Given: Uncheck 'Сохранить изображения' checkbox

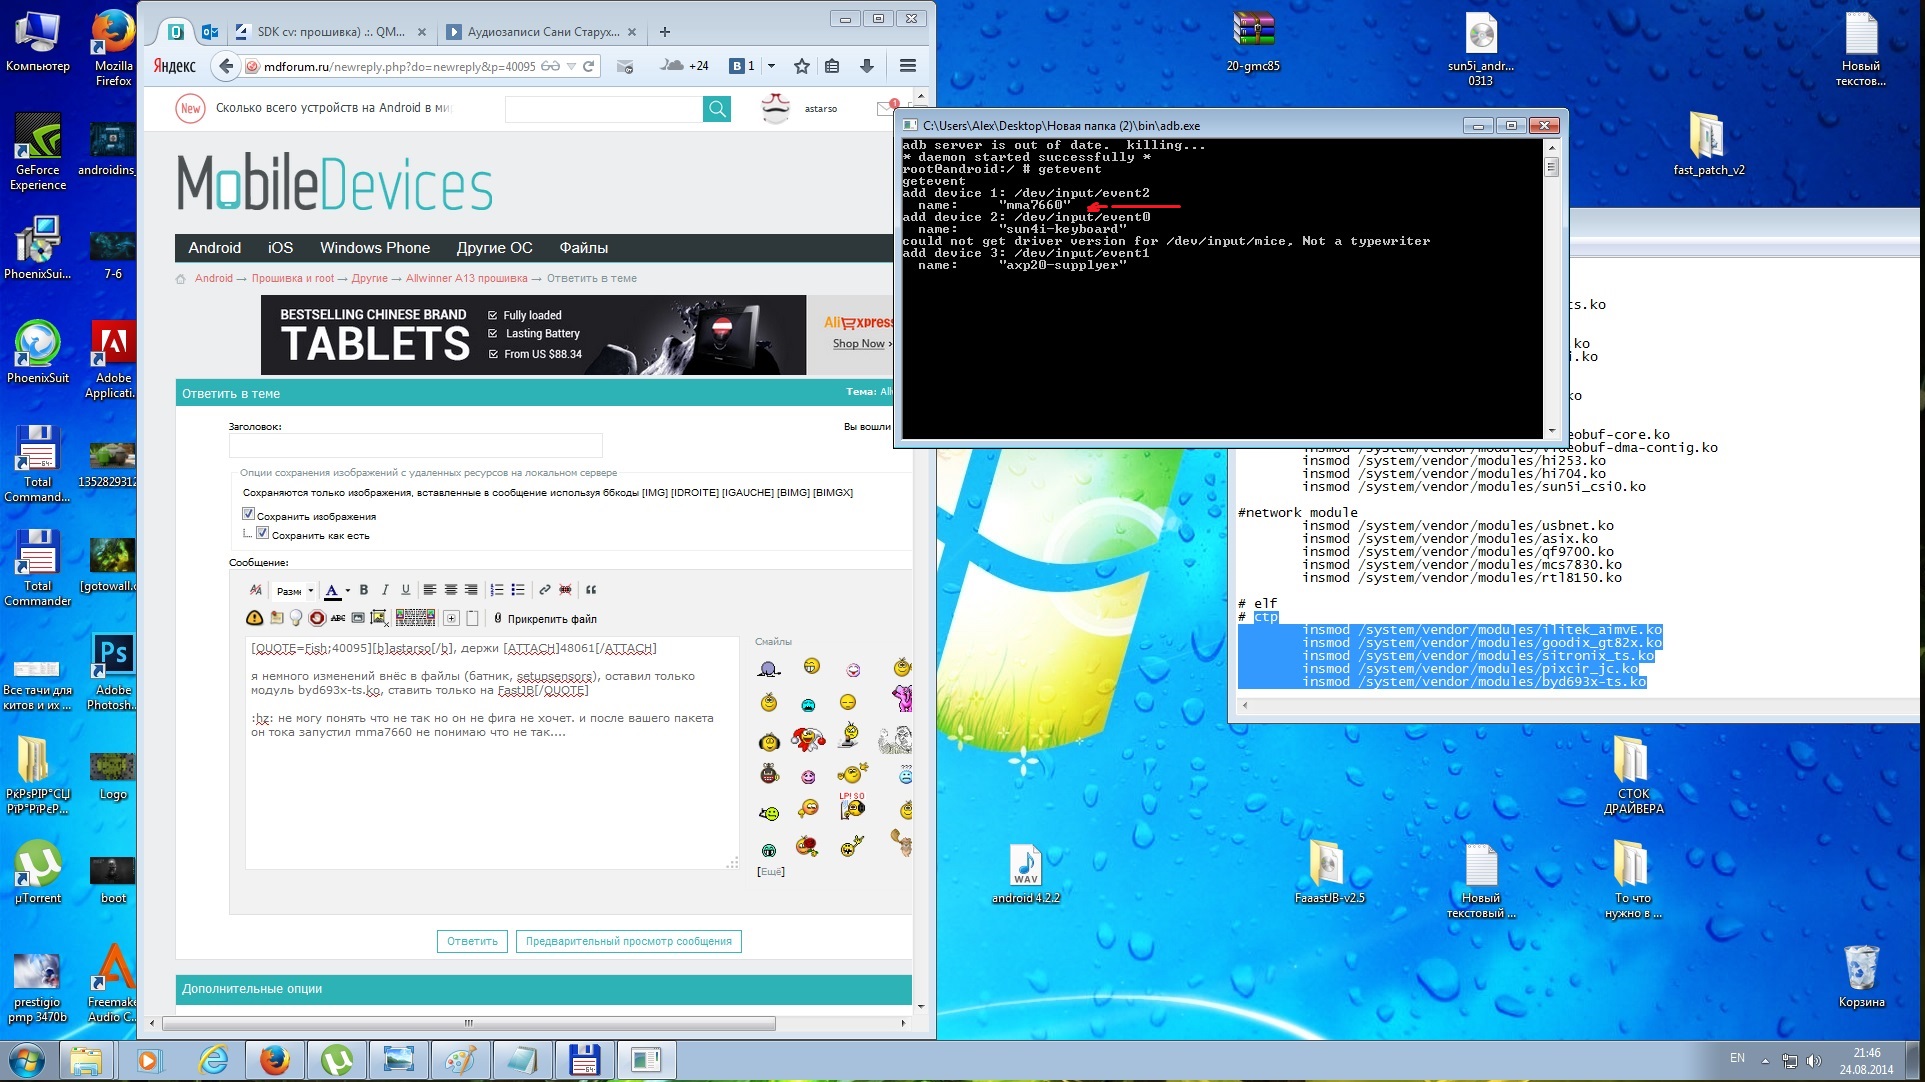Looking at the screenshot, I should pyautogui.click(x=249, y=514).
